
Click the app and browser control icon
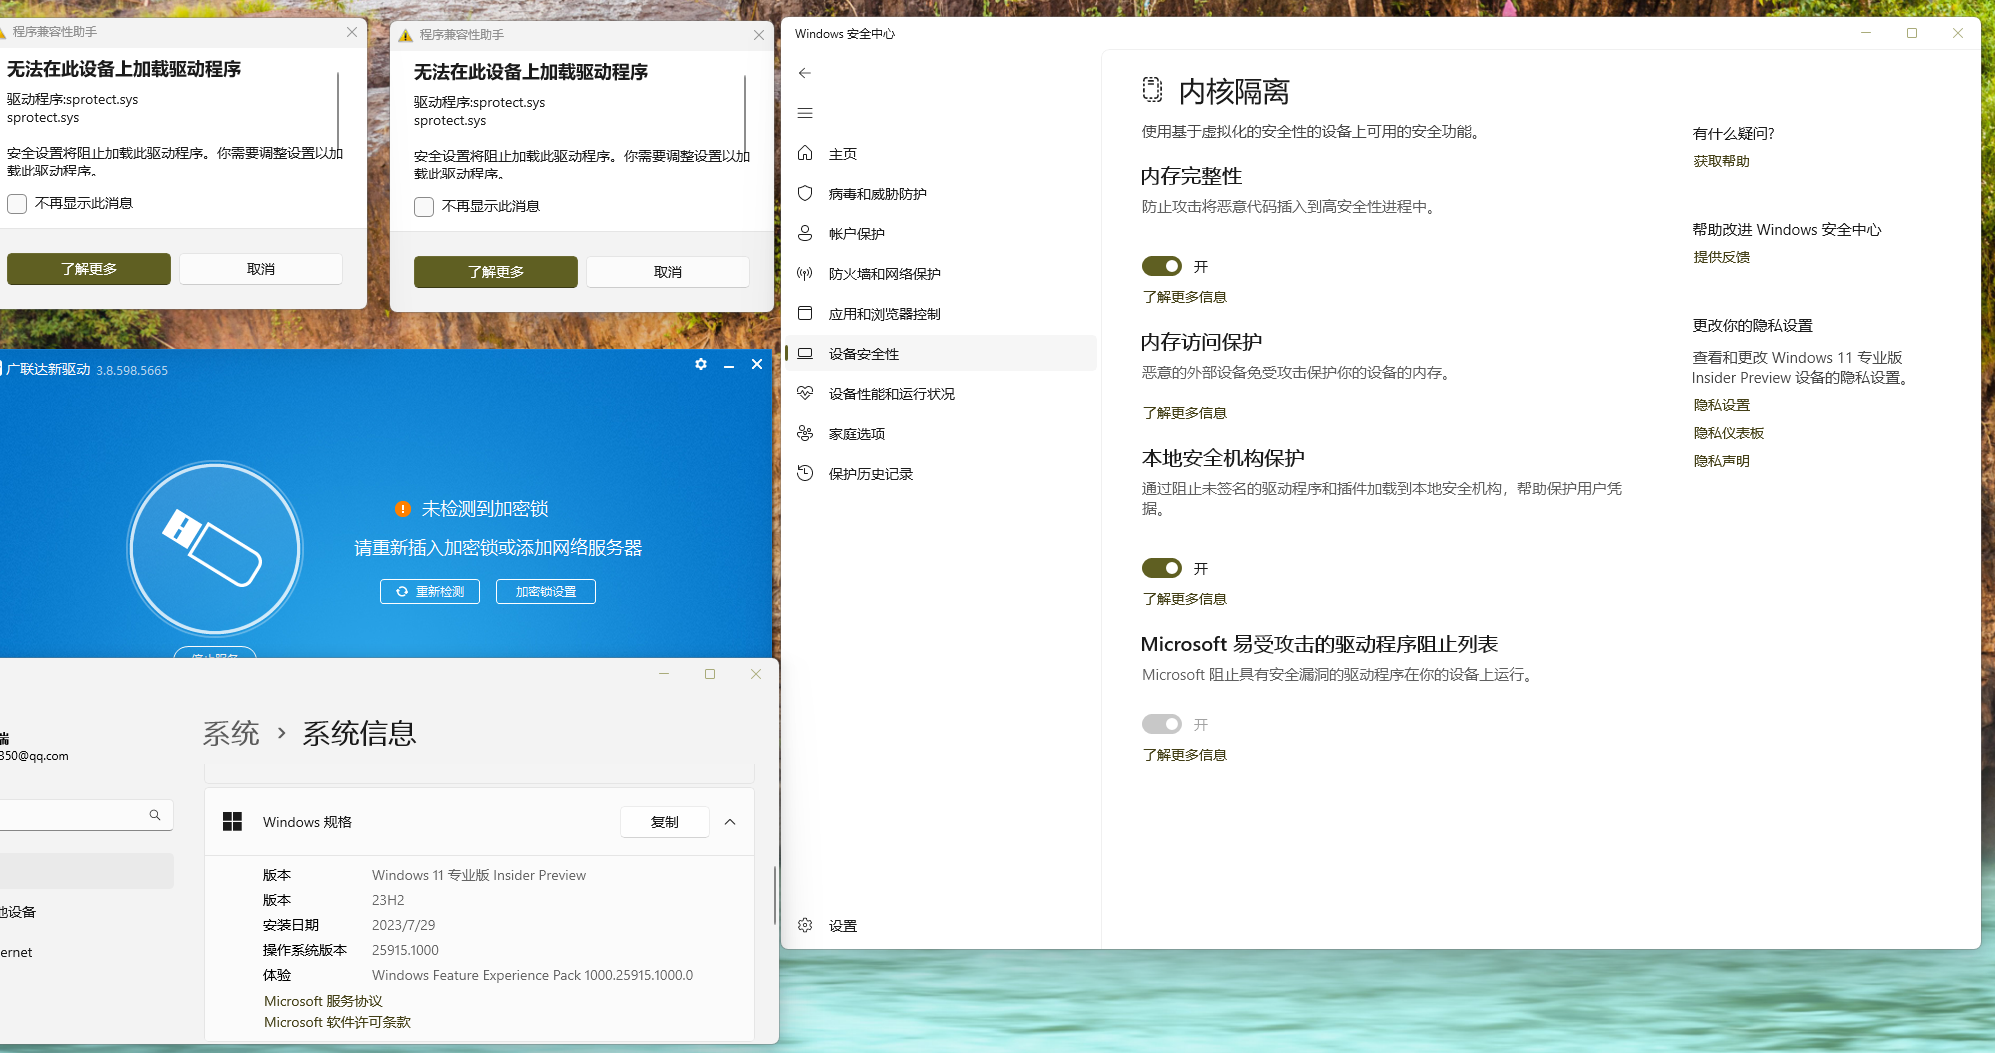805,313
